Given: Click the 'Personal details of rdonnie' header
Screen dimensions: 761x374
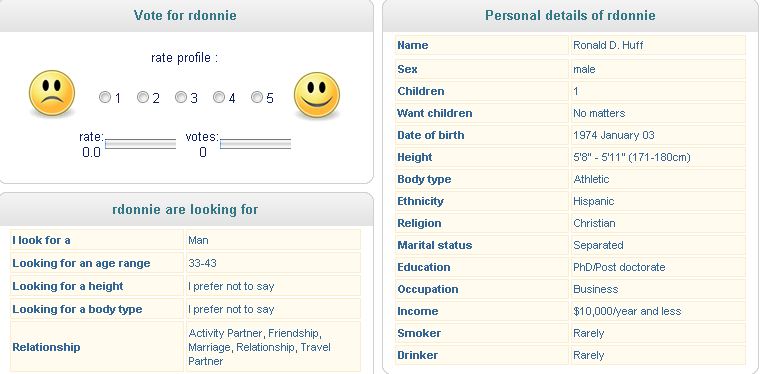Looking at the screenshot, I should coord(570,15).
